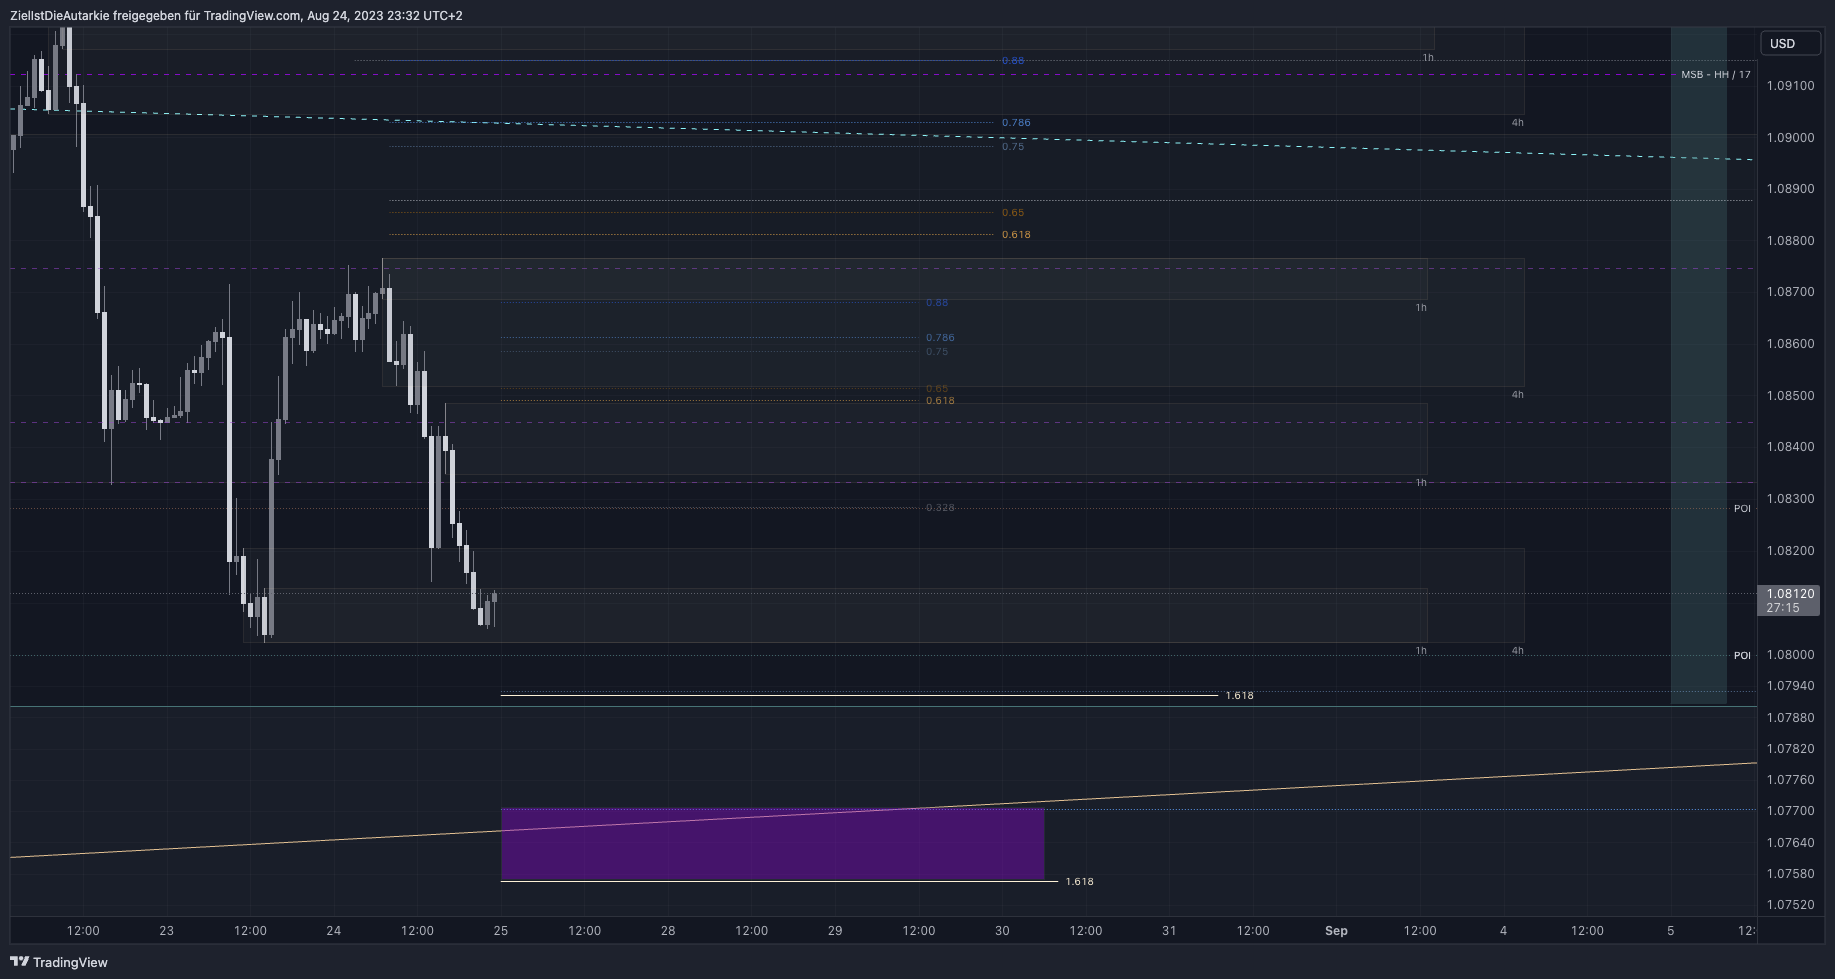This screenshot has width=1835, height=979.
Task: Click the 1.08400 price axis label
Action: (x=1790, y=447)
